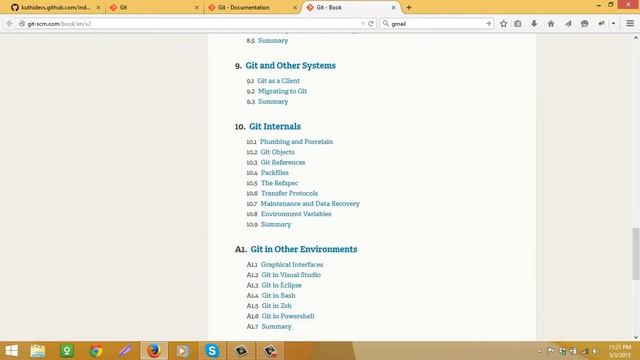Click the send/share paper plane icon
The width and height of the screenshot is (640, 360).
(568, 24)
